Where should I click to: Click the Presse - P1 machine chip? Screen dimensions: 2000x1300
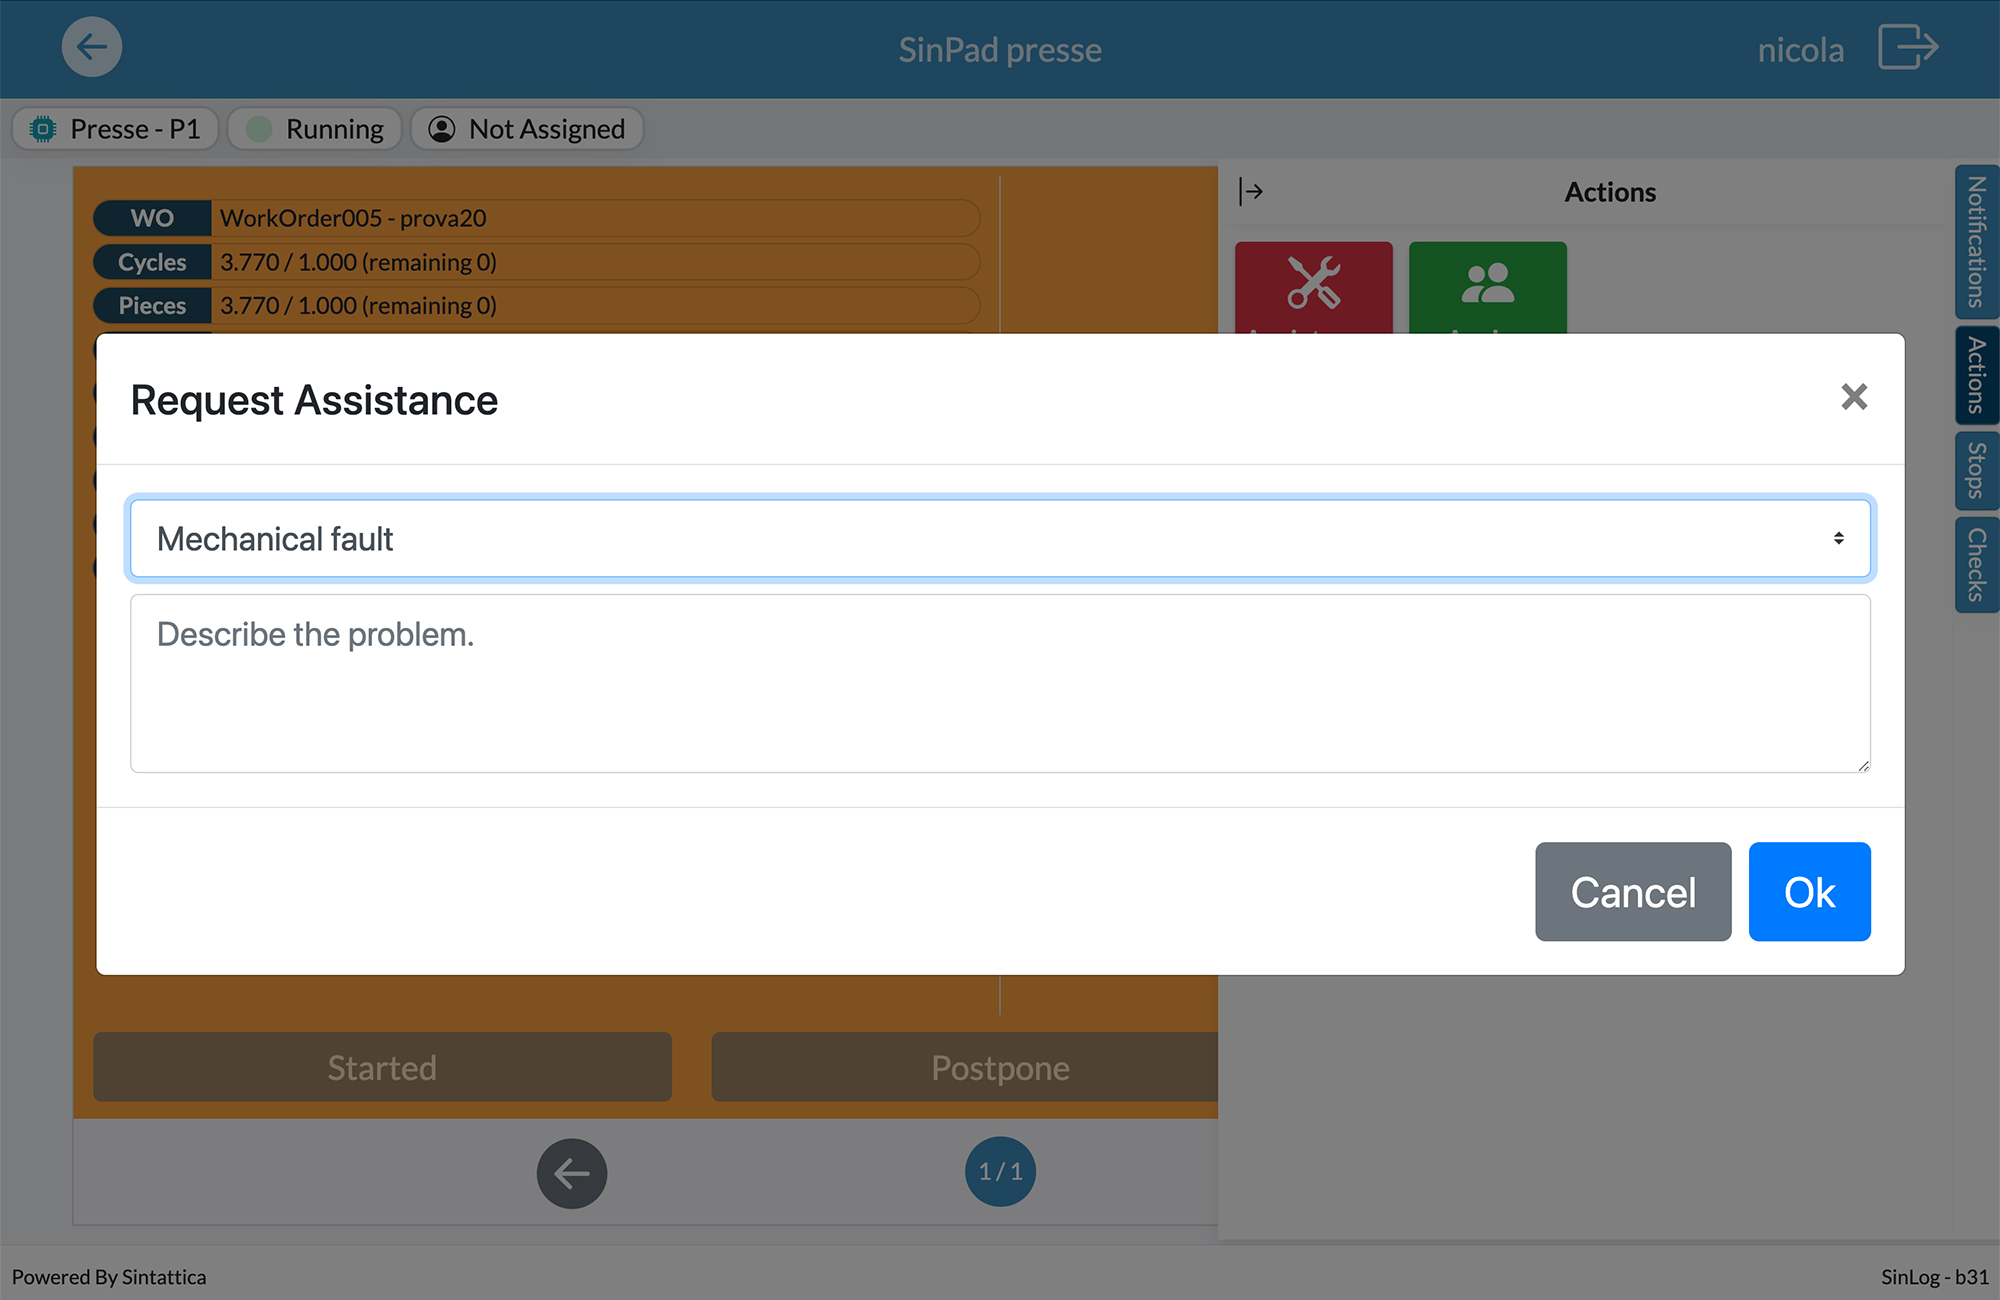(x=116, y=129)
